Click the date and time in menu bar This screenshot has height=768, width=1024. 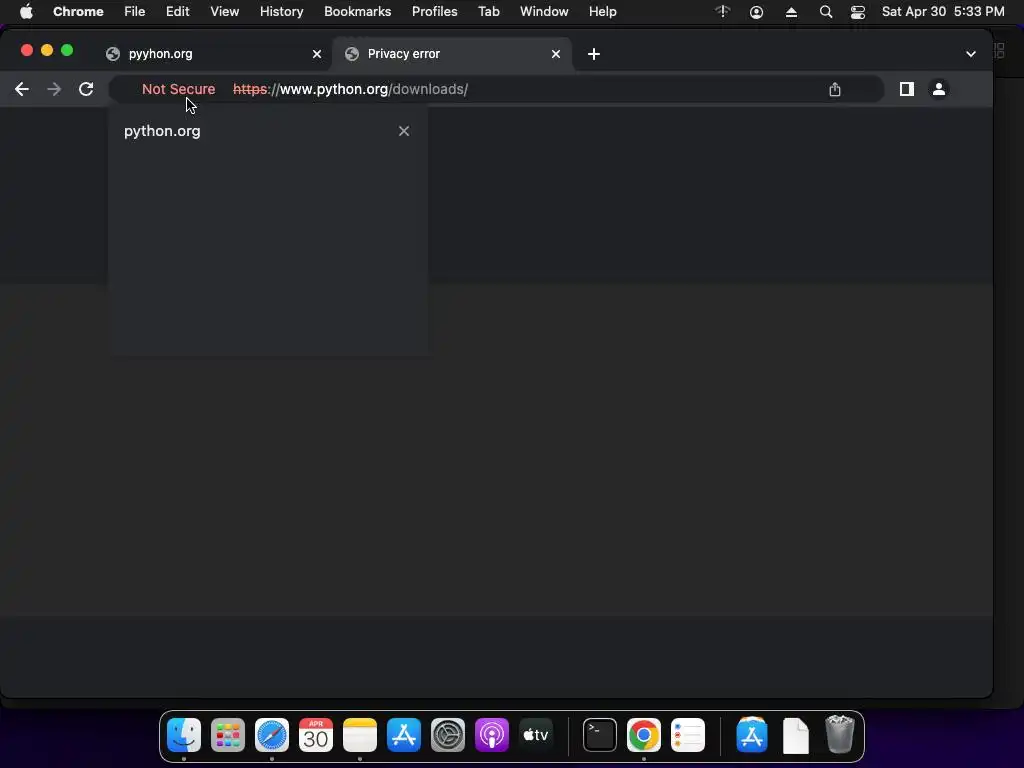943,12
